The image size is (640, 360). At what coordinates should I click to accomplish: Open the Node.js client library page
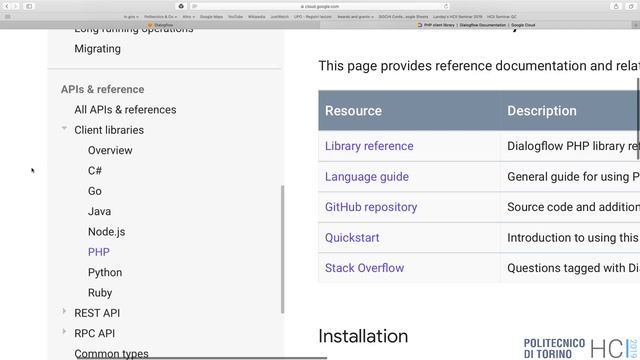click(107, 232)
